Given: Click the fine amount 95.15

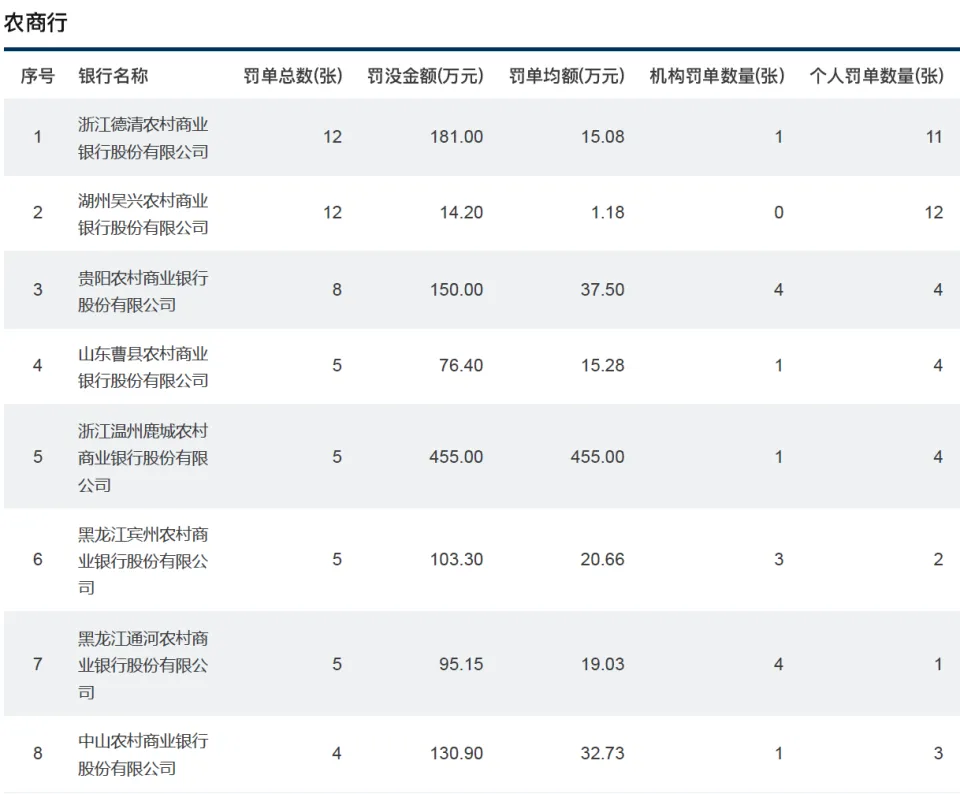Looking at the screenshot, I should click(x=461, y=664).
